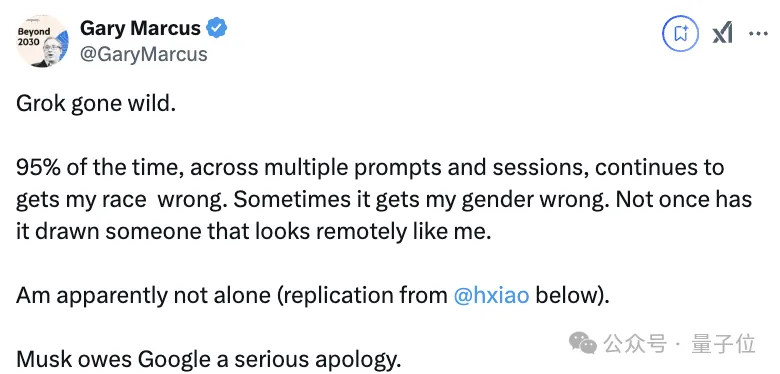Click the Gary Marcus display name
Screen dimensions: 780x374
140,28
